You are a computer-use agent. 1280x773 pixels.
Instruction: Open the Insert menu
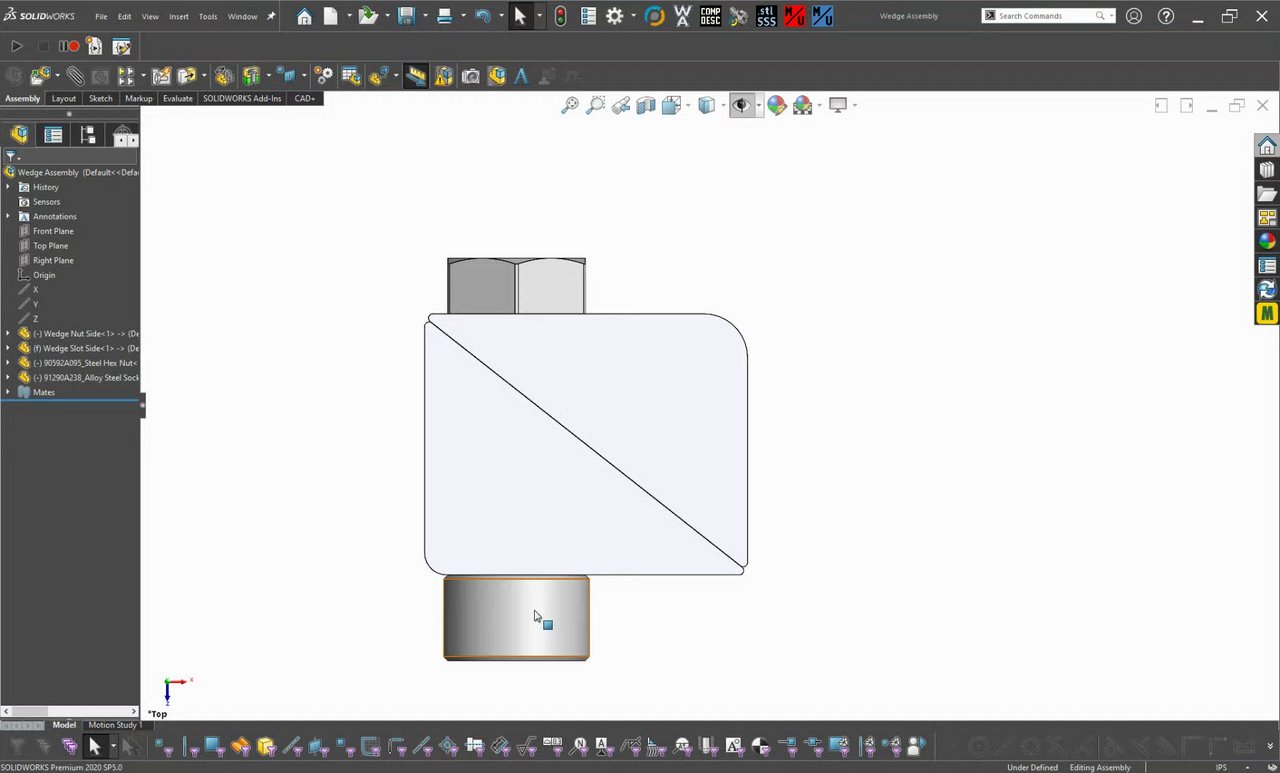point(178,16)
